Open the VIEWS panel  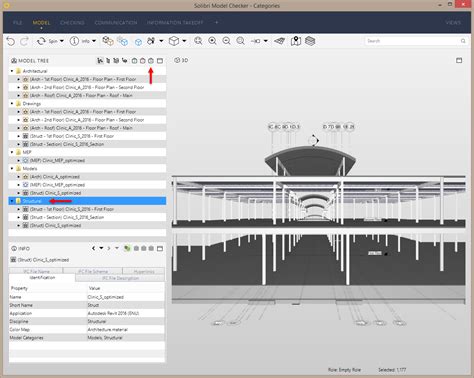tap(453, 23)
